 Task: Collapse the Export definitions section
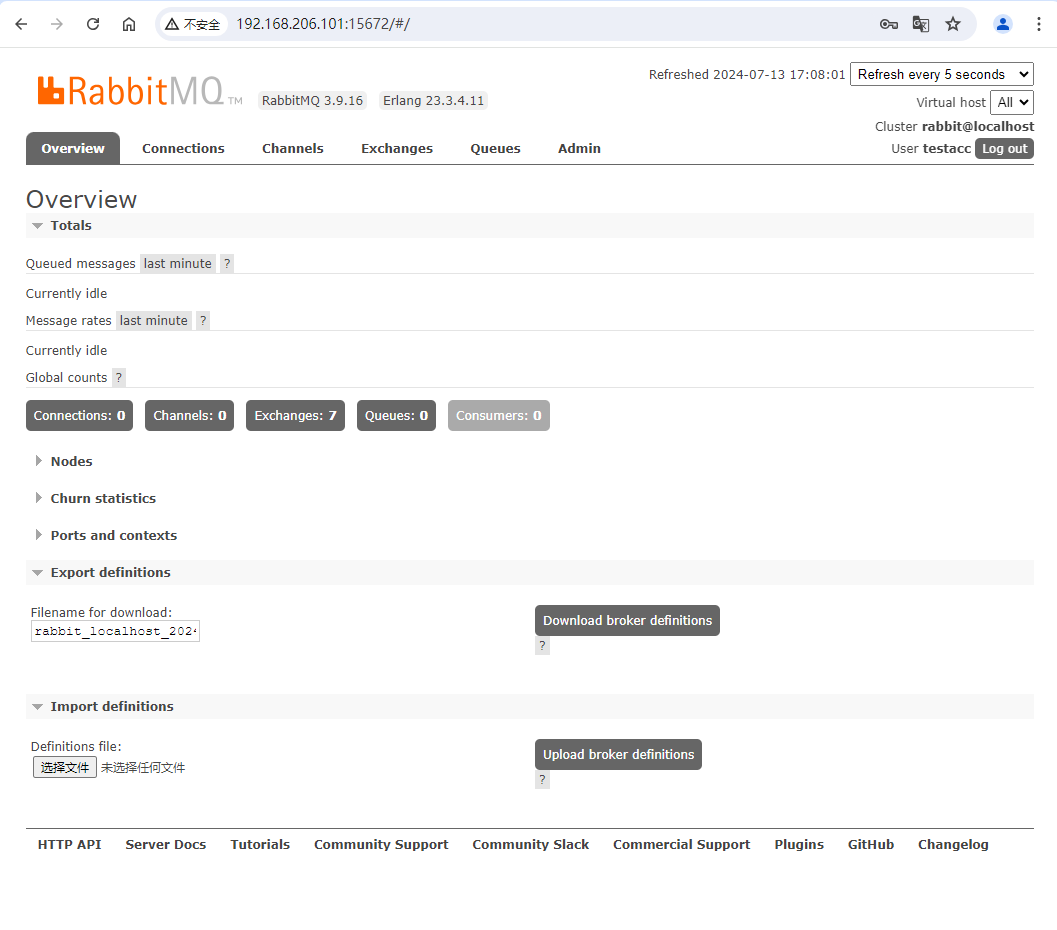tap(110, 572)
